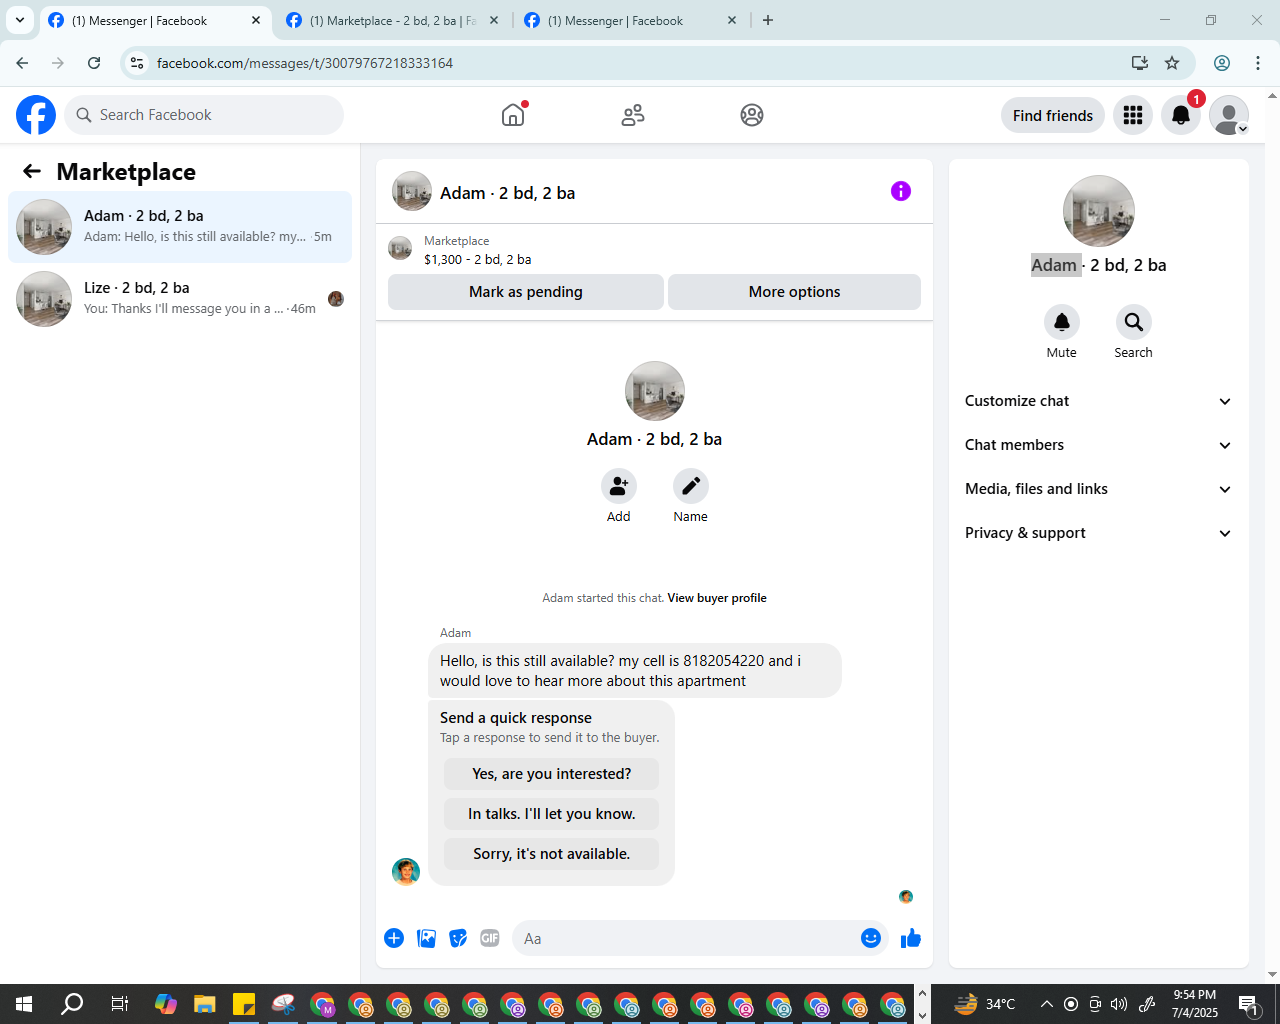The height and width of the screenshot is (1024, 1280).
Task: Click the install app icon in address bar
Action: tap(1140, 63)
